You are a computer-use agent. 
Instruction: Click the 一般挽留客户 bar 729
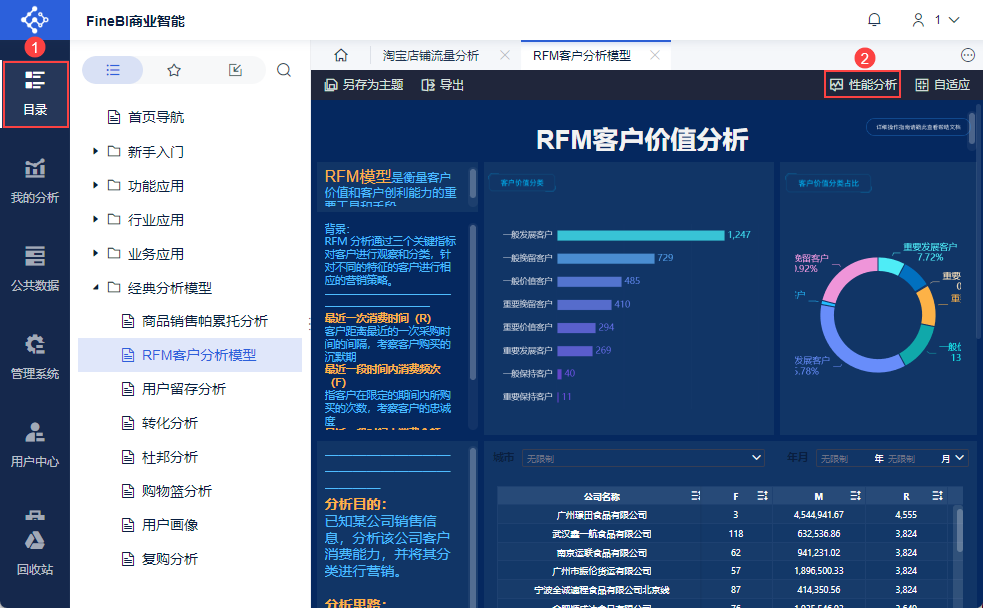[606, 258]
